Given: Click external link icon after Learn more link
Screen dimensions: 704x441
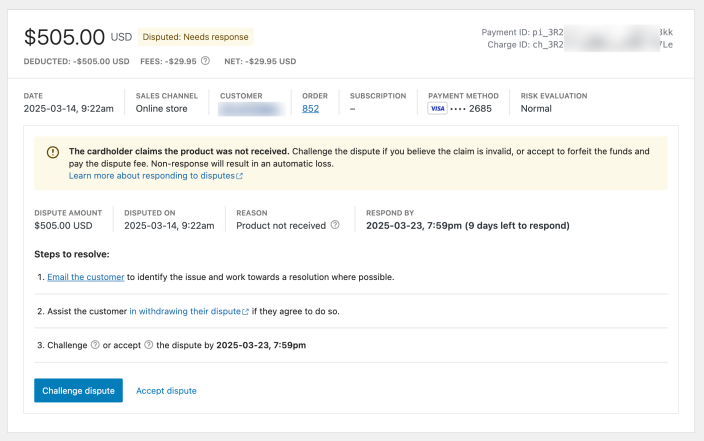Looking at the screenshot, I should [x=240, y=176].
